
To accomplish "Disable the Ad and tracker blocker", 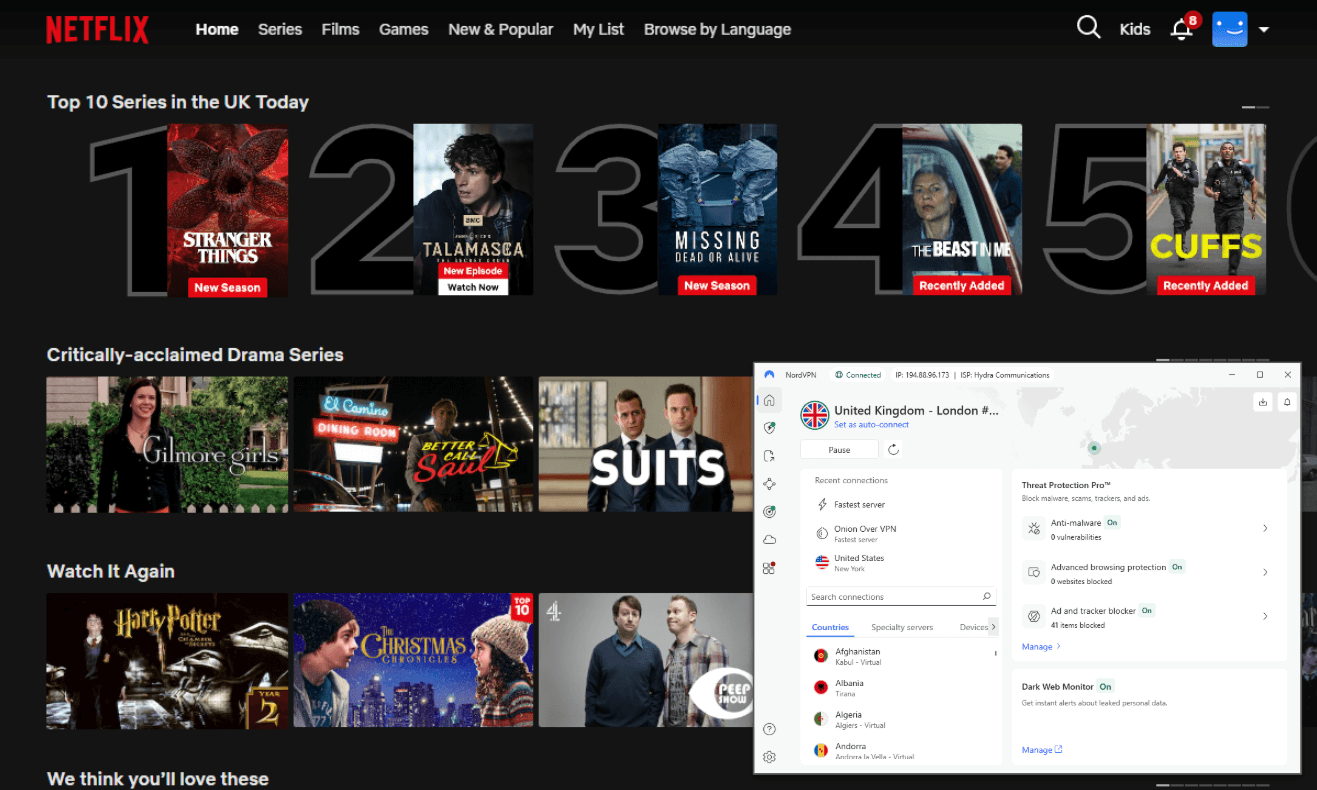I will point(1148,610).
